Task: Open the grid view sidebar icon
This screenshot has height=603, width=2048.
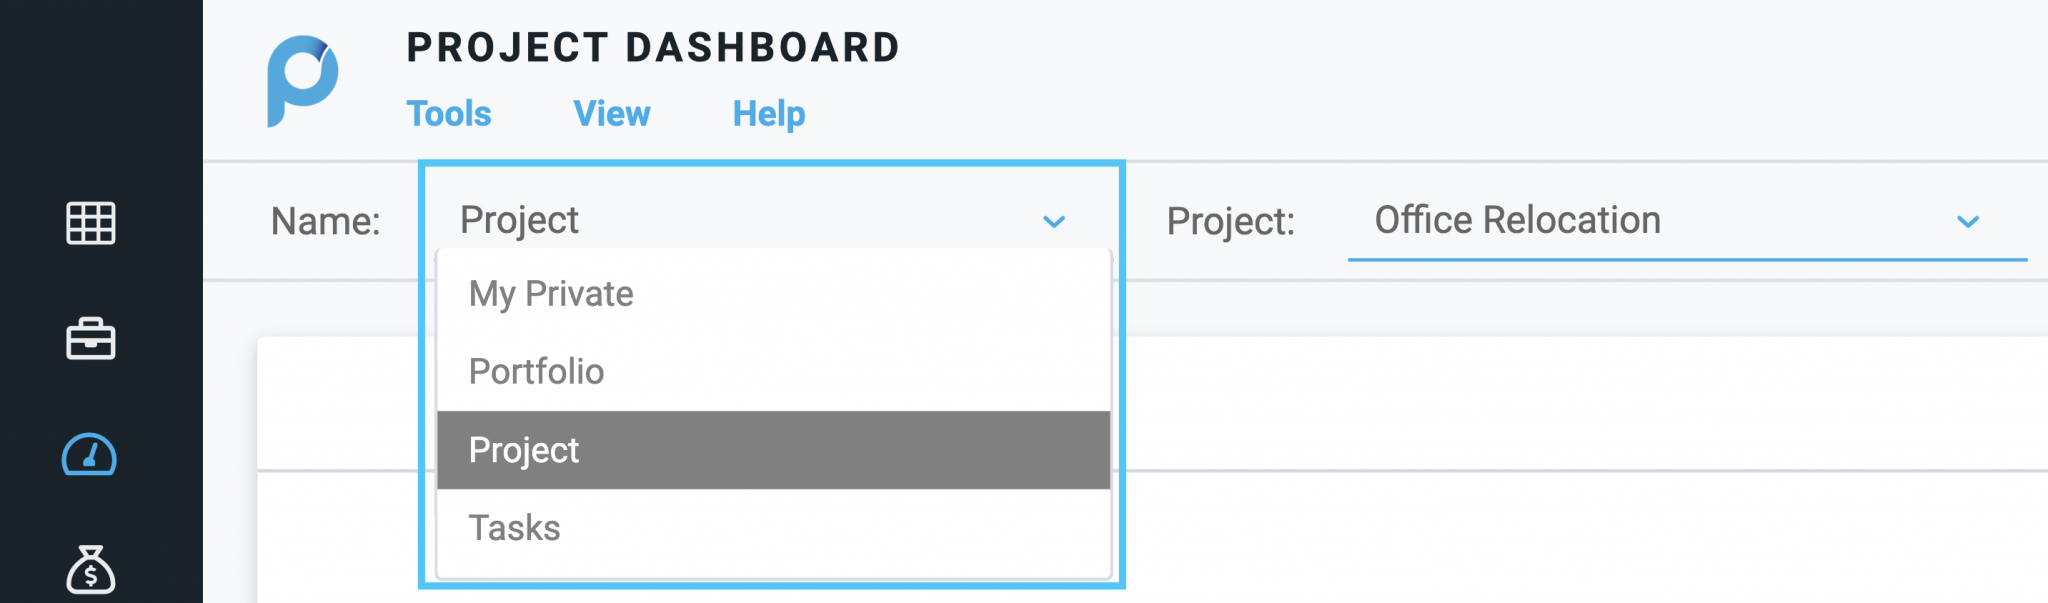Action: point(91,222)
